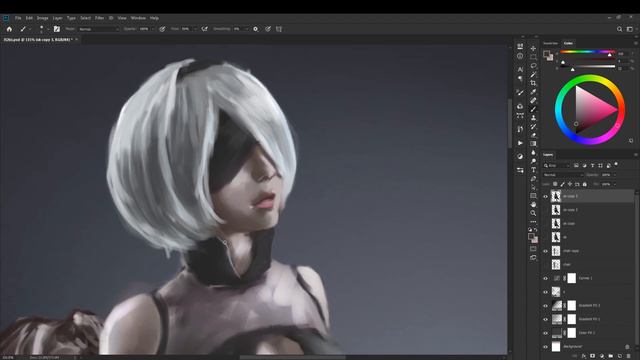Toggle pressure for opacity button
Viewport: 640px width, 360px height.
click(162, 29)
